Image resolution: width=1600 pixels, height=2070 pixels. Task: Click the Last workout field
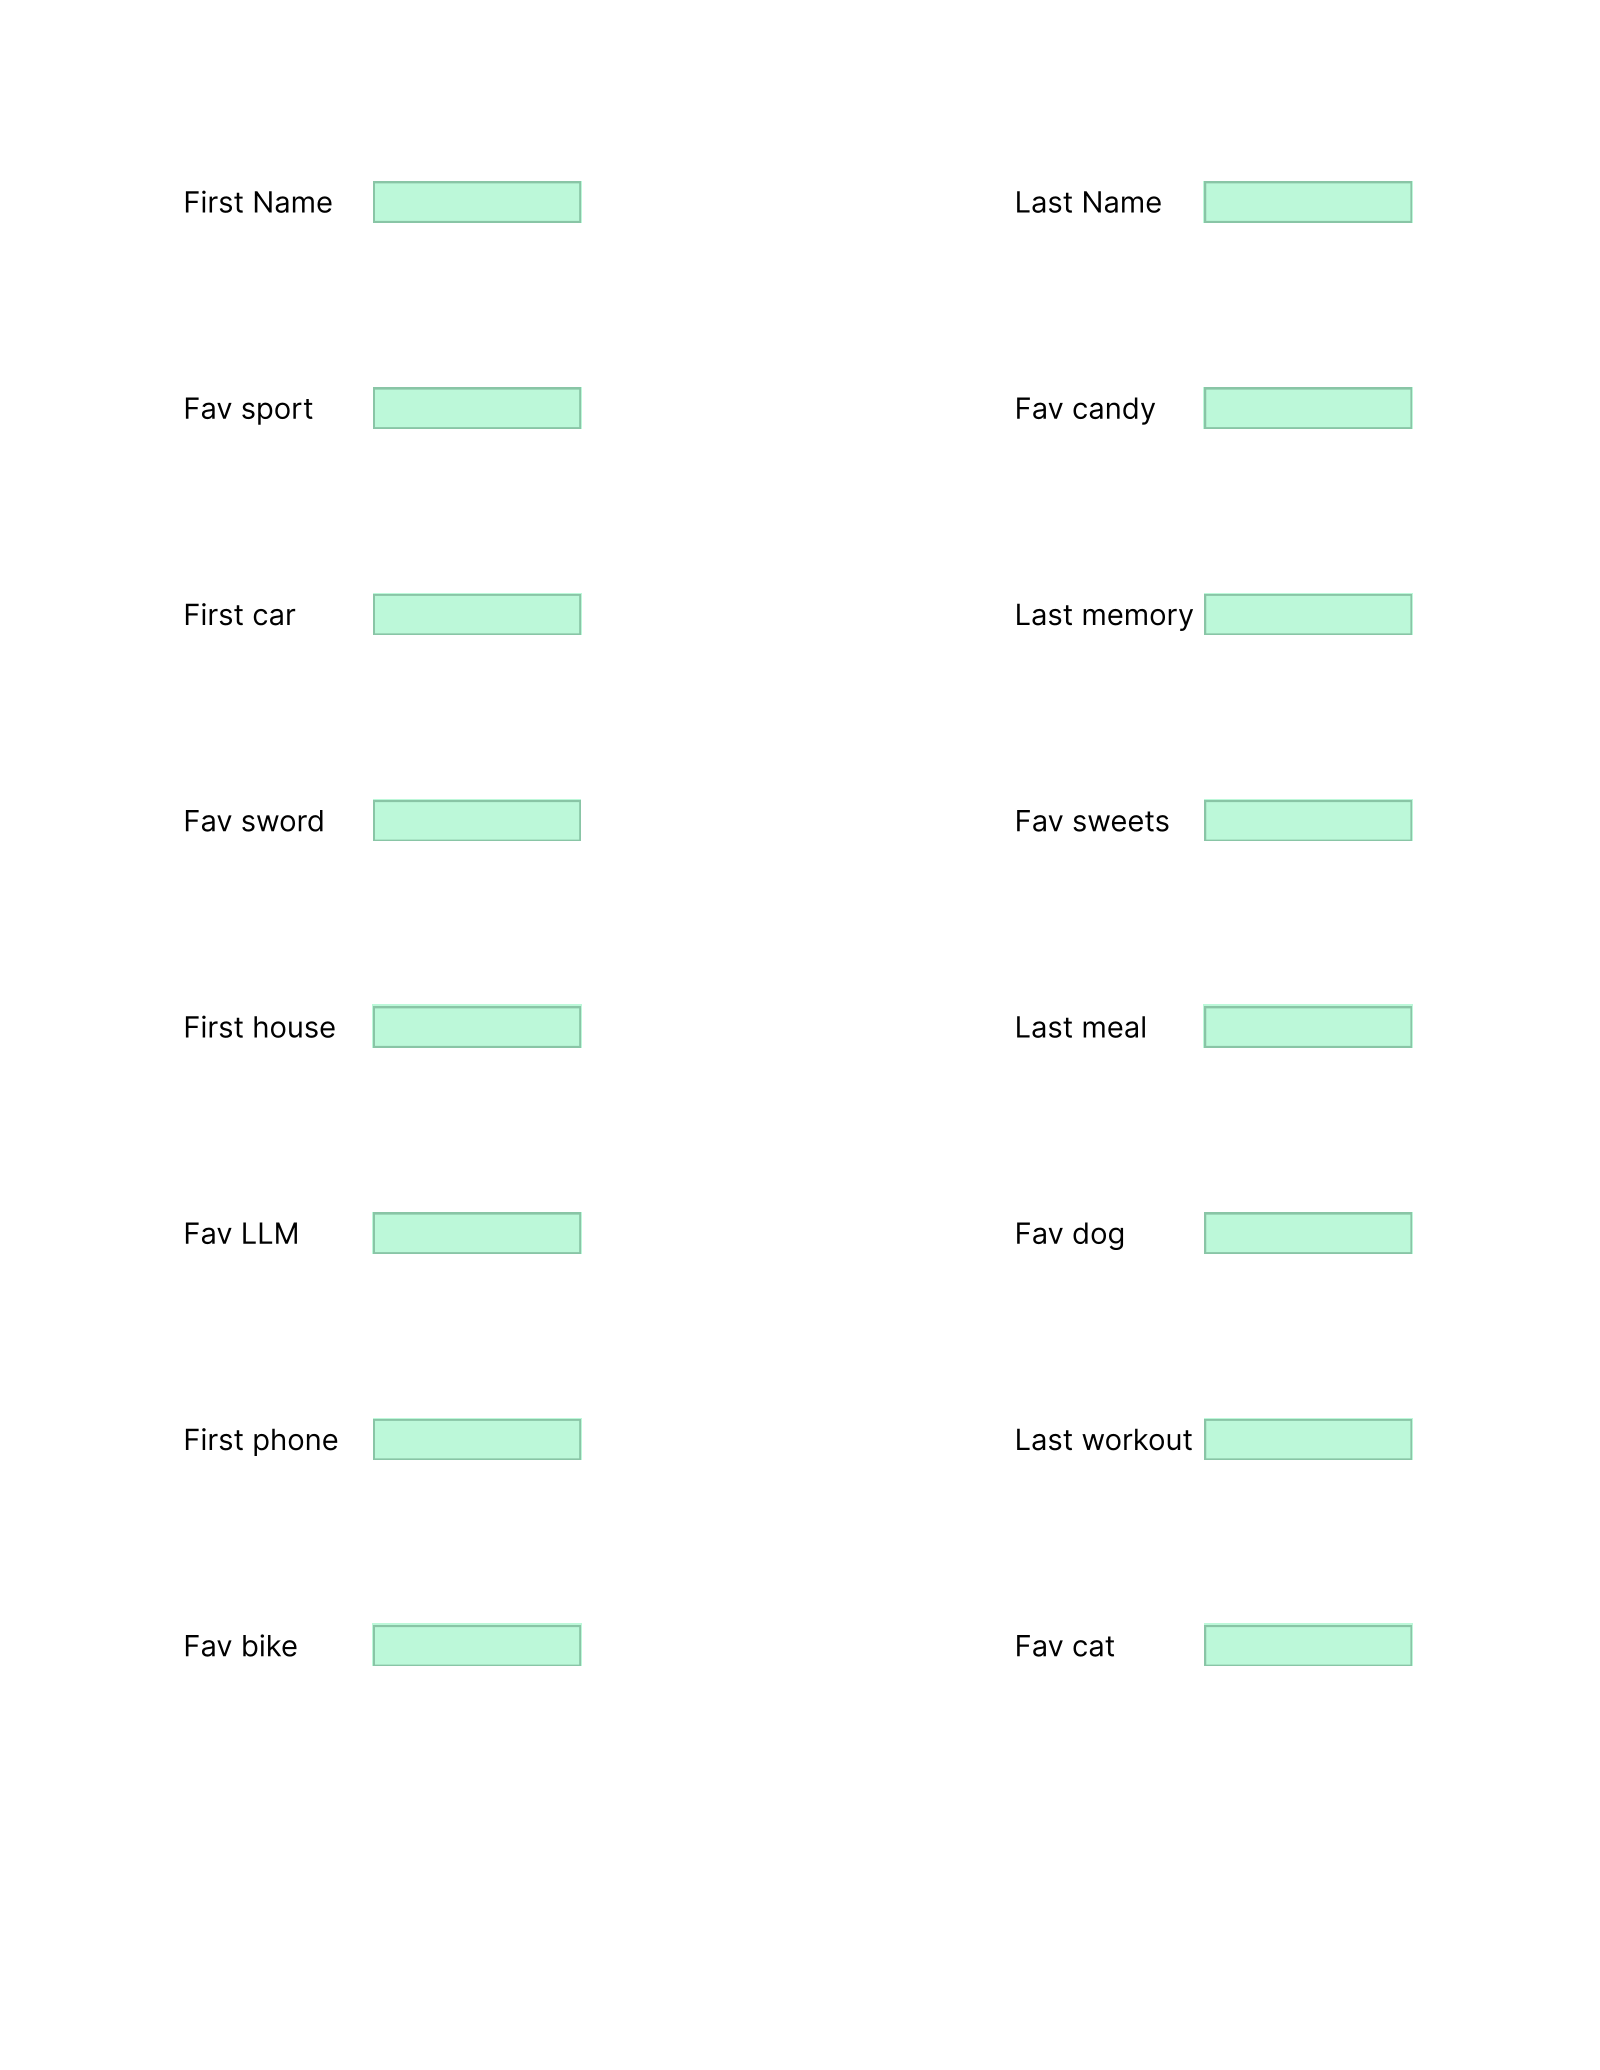[1308, 1439]
